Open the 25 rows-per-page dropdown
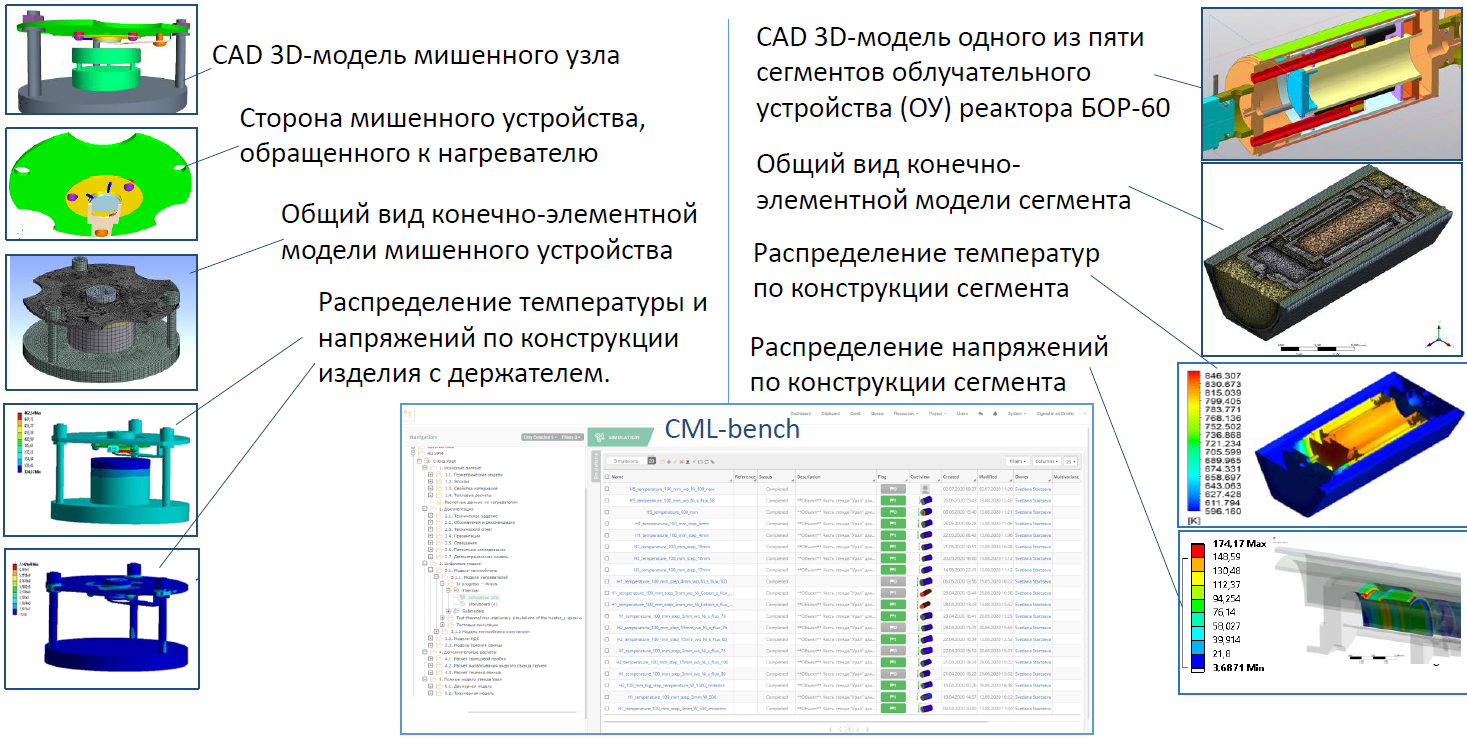This screenshot has height=739, width=1467. 1071,461
